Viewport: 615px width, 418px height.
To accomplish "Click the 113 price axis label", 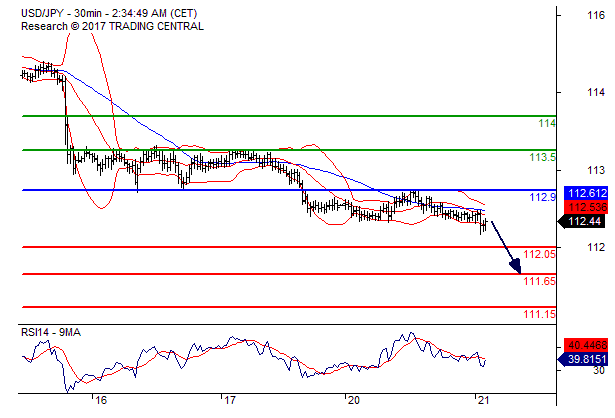I will coord(596,170).
